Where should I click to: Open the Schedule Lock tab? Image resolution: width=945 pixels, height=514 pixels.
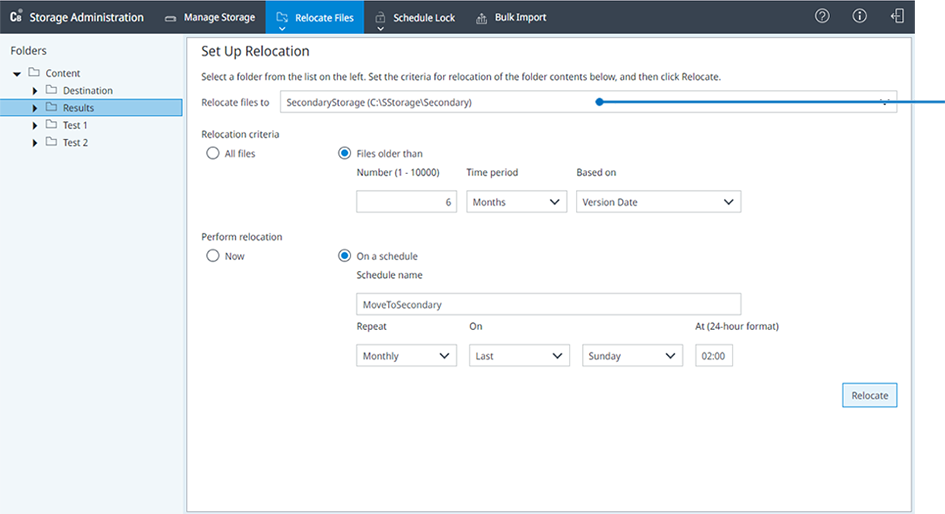point(414,18)
